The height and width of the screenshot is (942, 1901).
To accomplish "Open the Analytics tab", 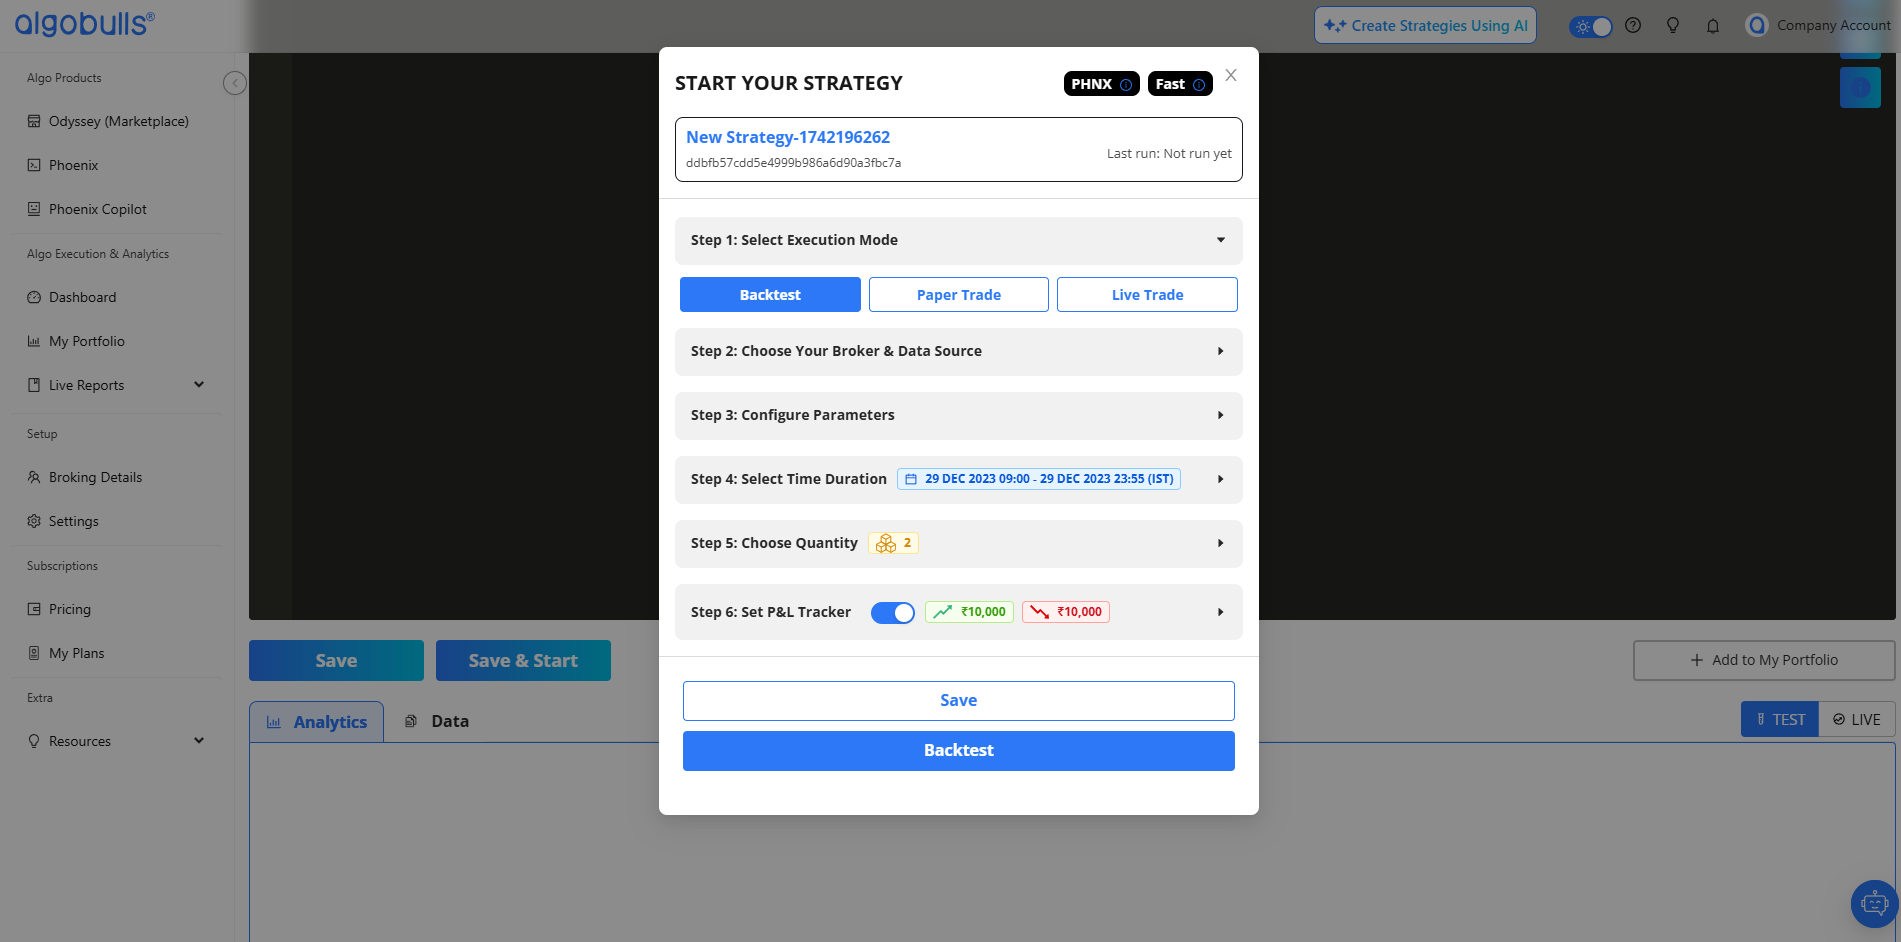I will coord(317,722).
